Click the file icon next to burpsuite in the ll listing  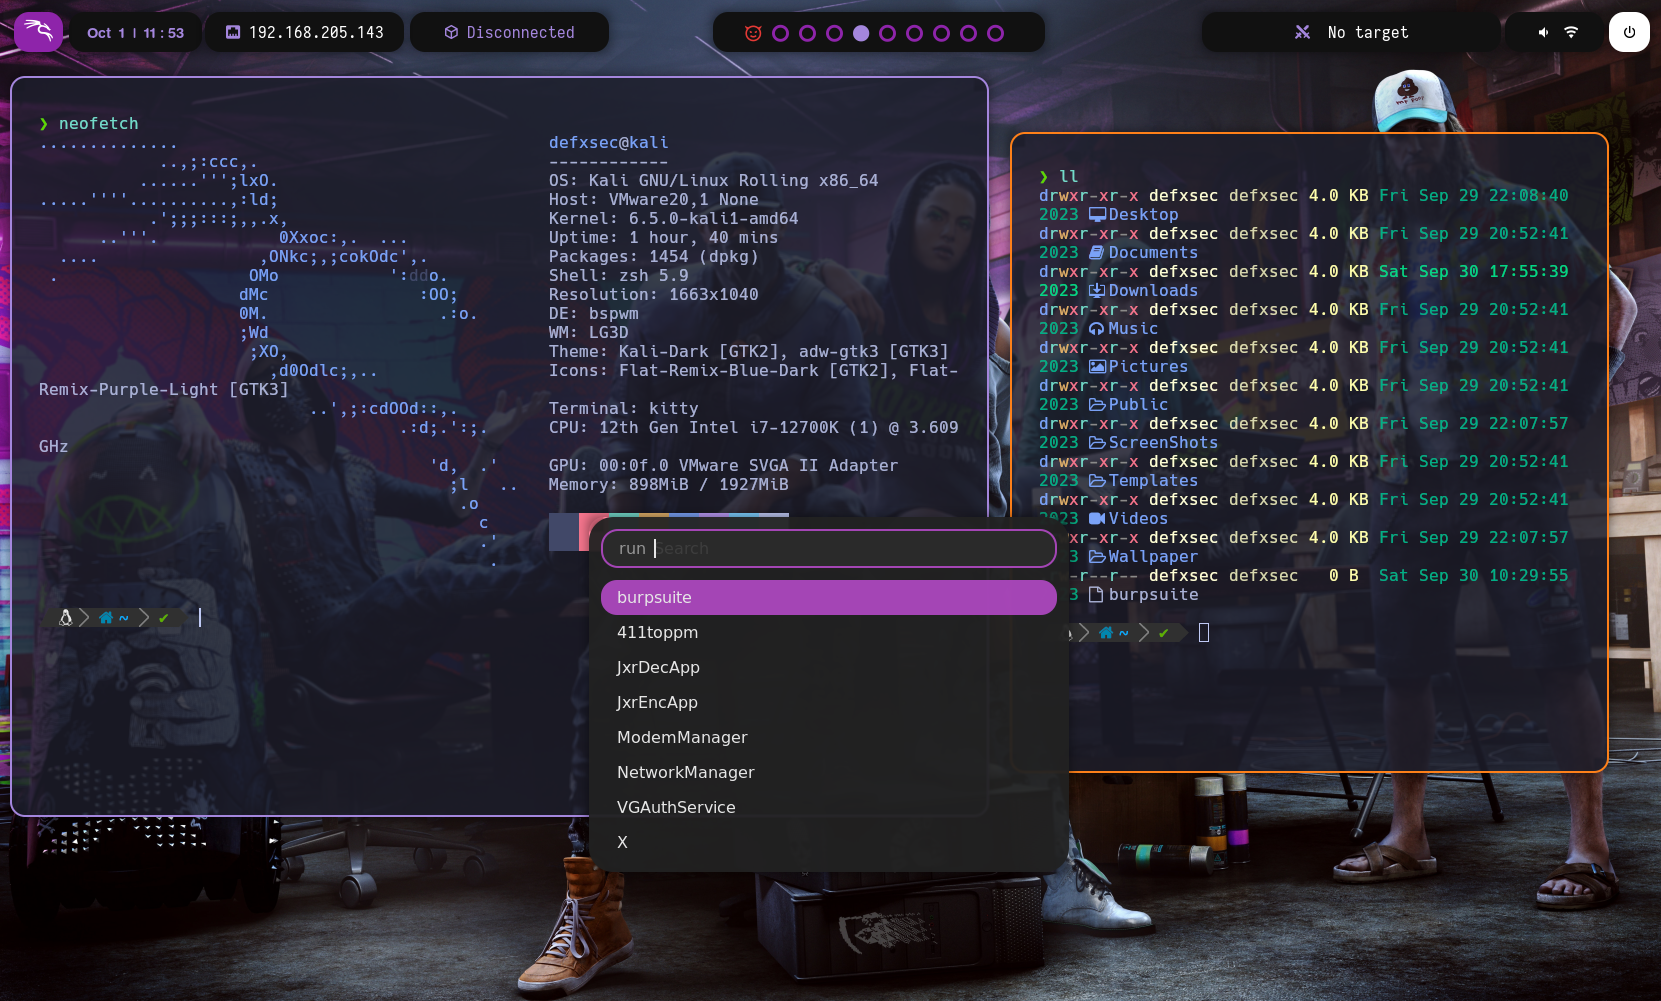(x=1096, y=594)
